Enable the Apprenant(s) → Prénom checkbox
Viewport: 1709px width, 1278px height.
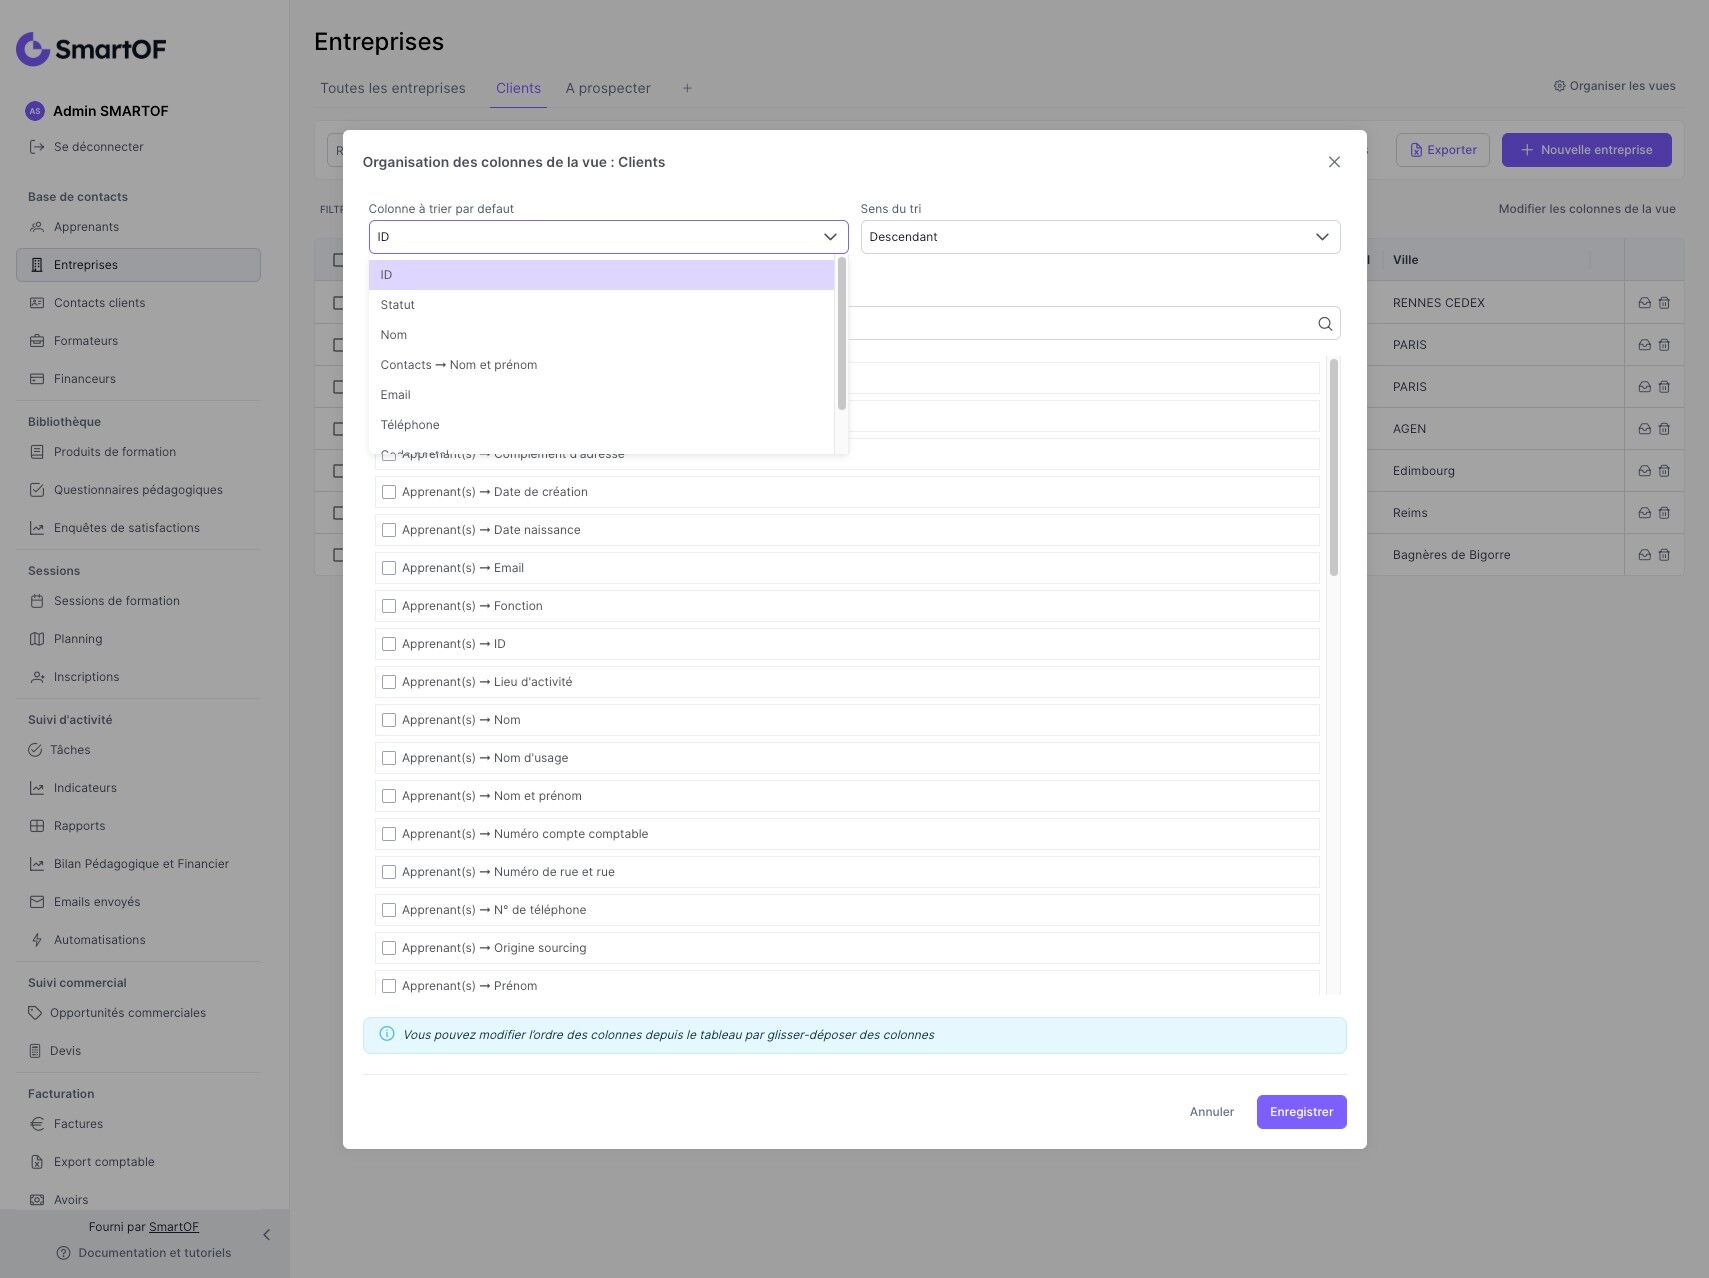[389, 986]
